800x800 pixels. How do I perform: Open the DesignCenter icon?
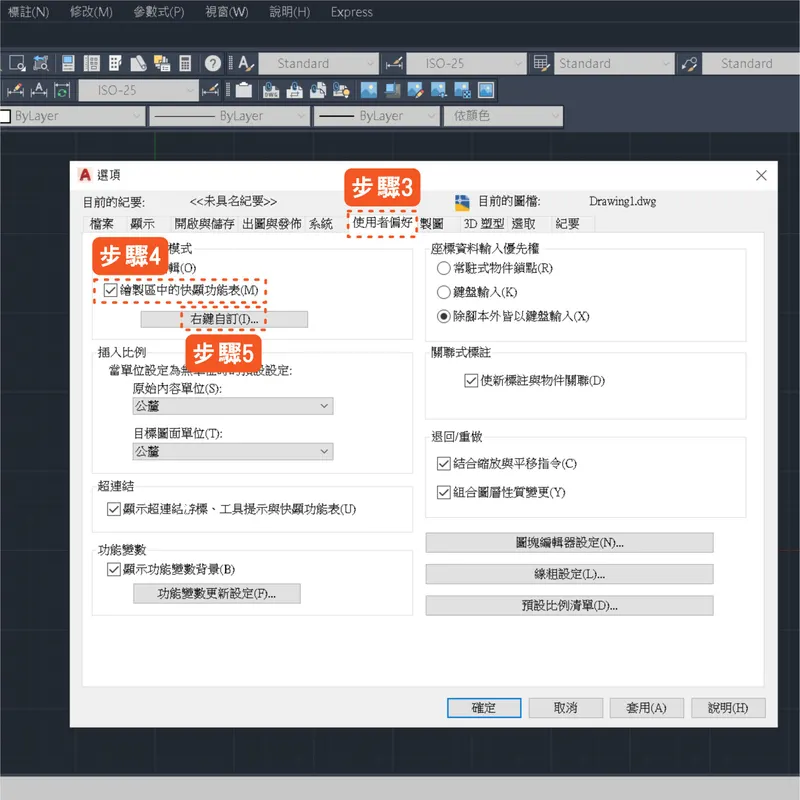click(x=92, y=63)
